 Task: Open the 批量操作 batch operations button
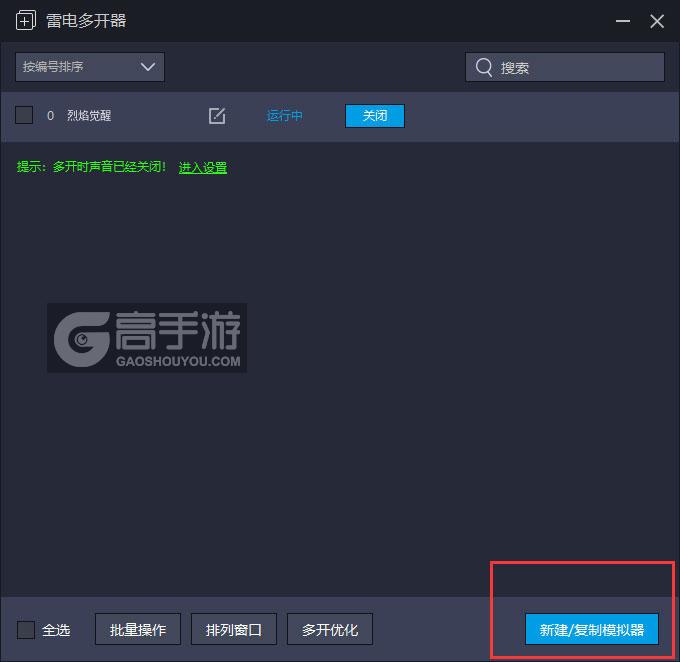pyautogui.click(x=138, y=630)
